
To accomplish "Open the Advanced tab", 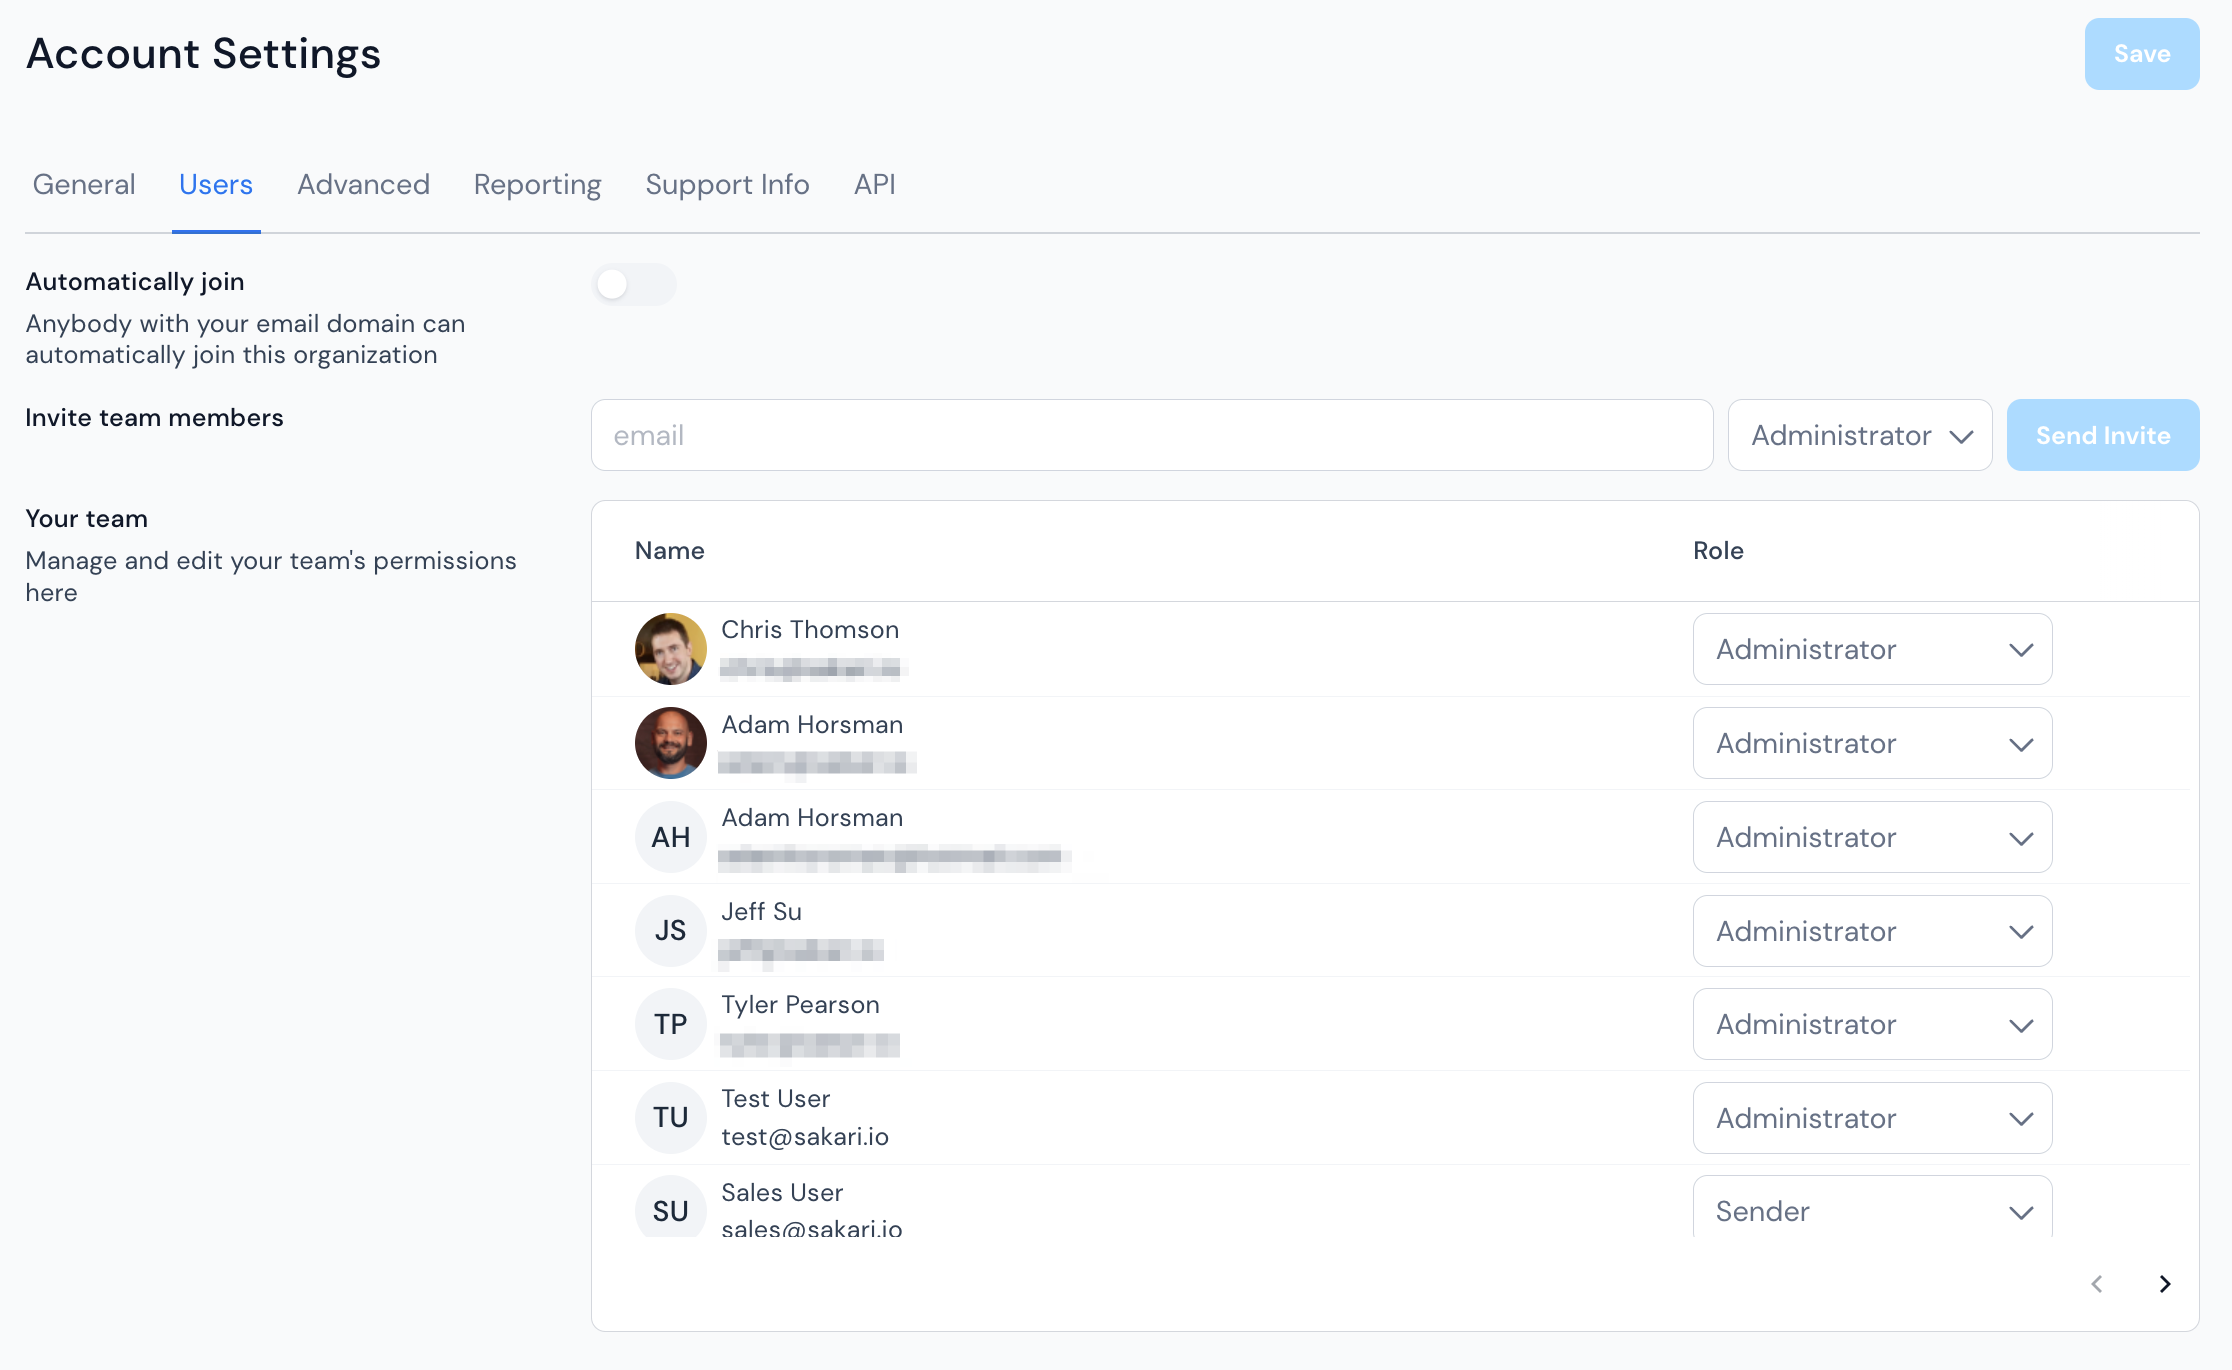I will [363, 185].
